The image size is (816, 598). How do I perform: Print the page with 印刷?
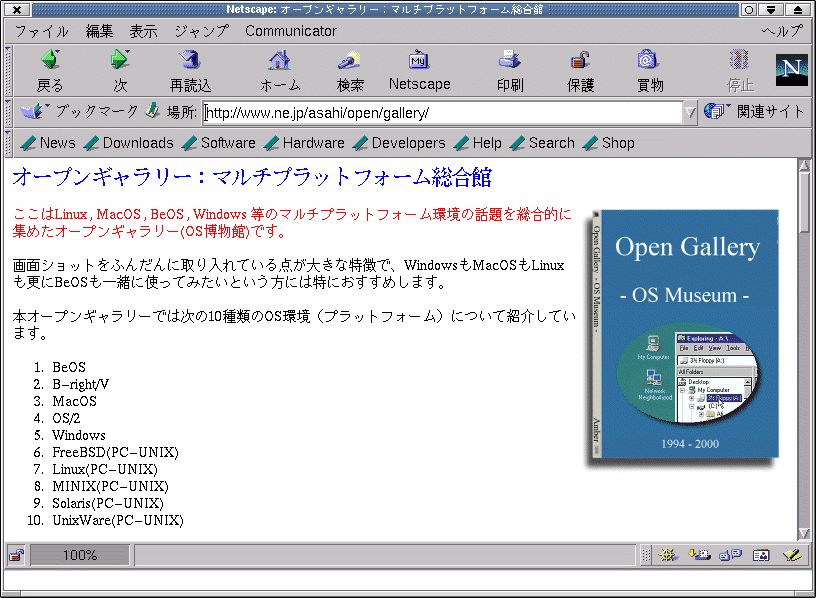(x=510, y=71)
